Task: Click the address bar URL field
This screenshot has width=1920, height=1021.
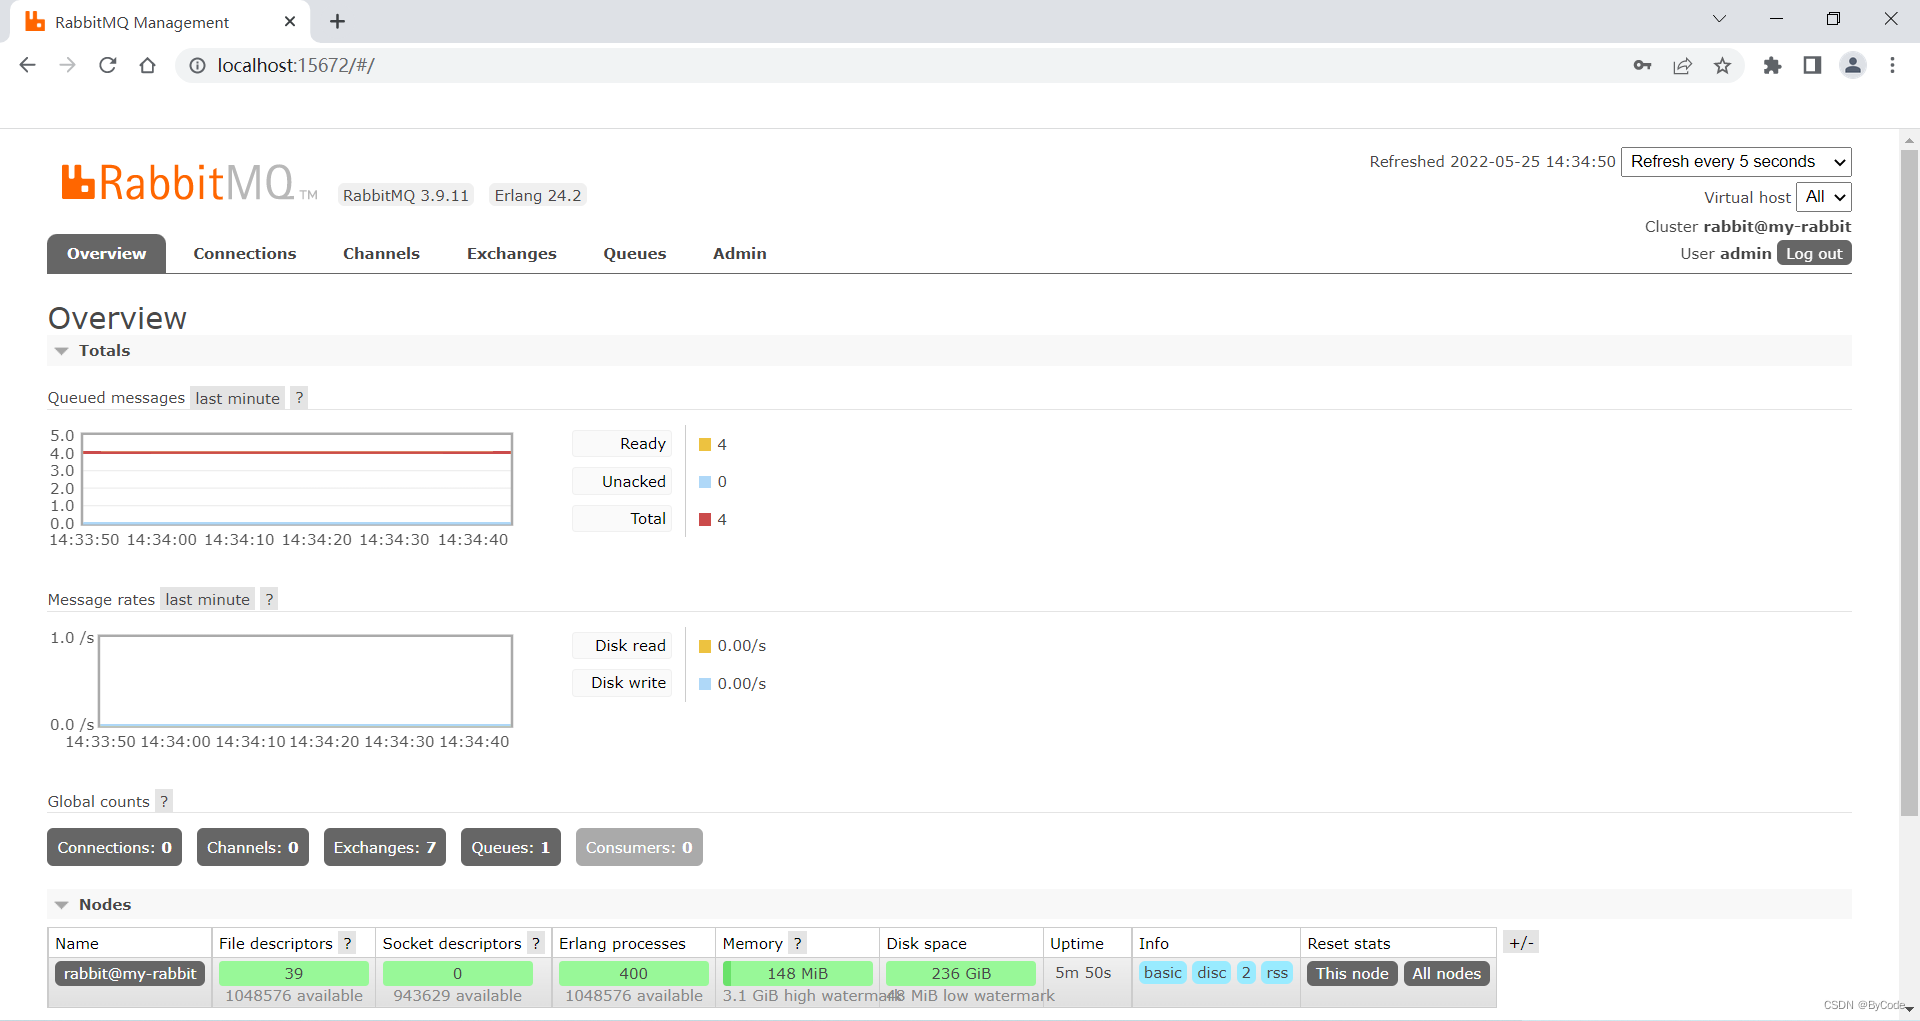Action: point(900,65)
